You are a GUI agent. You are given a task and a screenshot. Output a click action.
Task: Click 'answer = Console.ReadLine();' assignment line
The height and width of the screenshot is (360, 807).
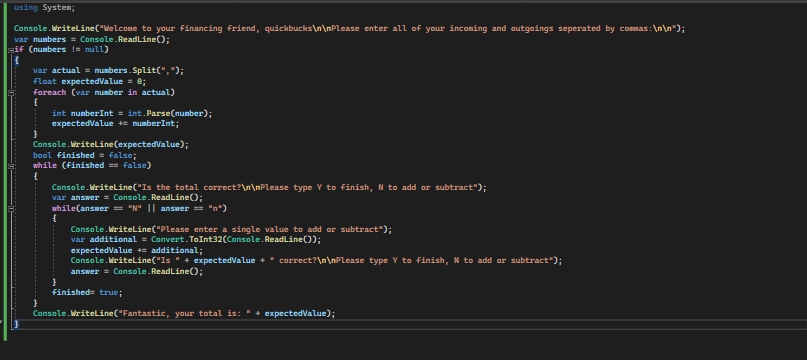tap(137, 271)
